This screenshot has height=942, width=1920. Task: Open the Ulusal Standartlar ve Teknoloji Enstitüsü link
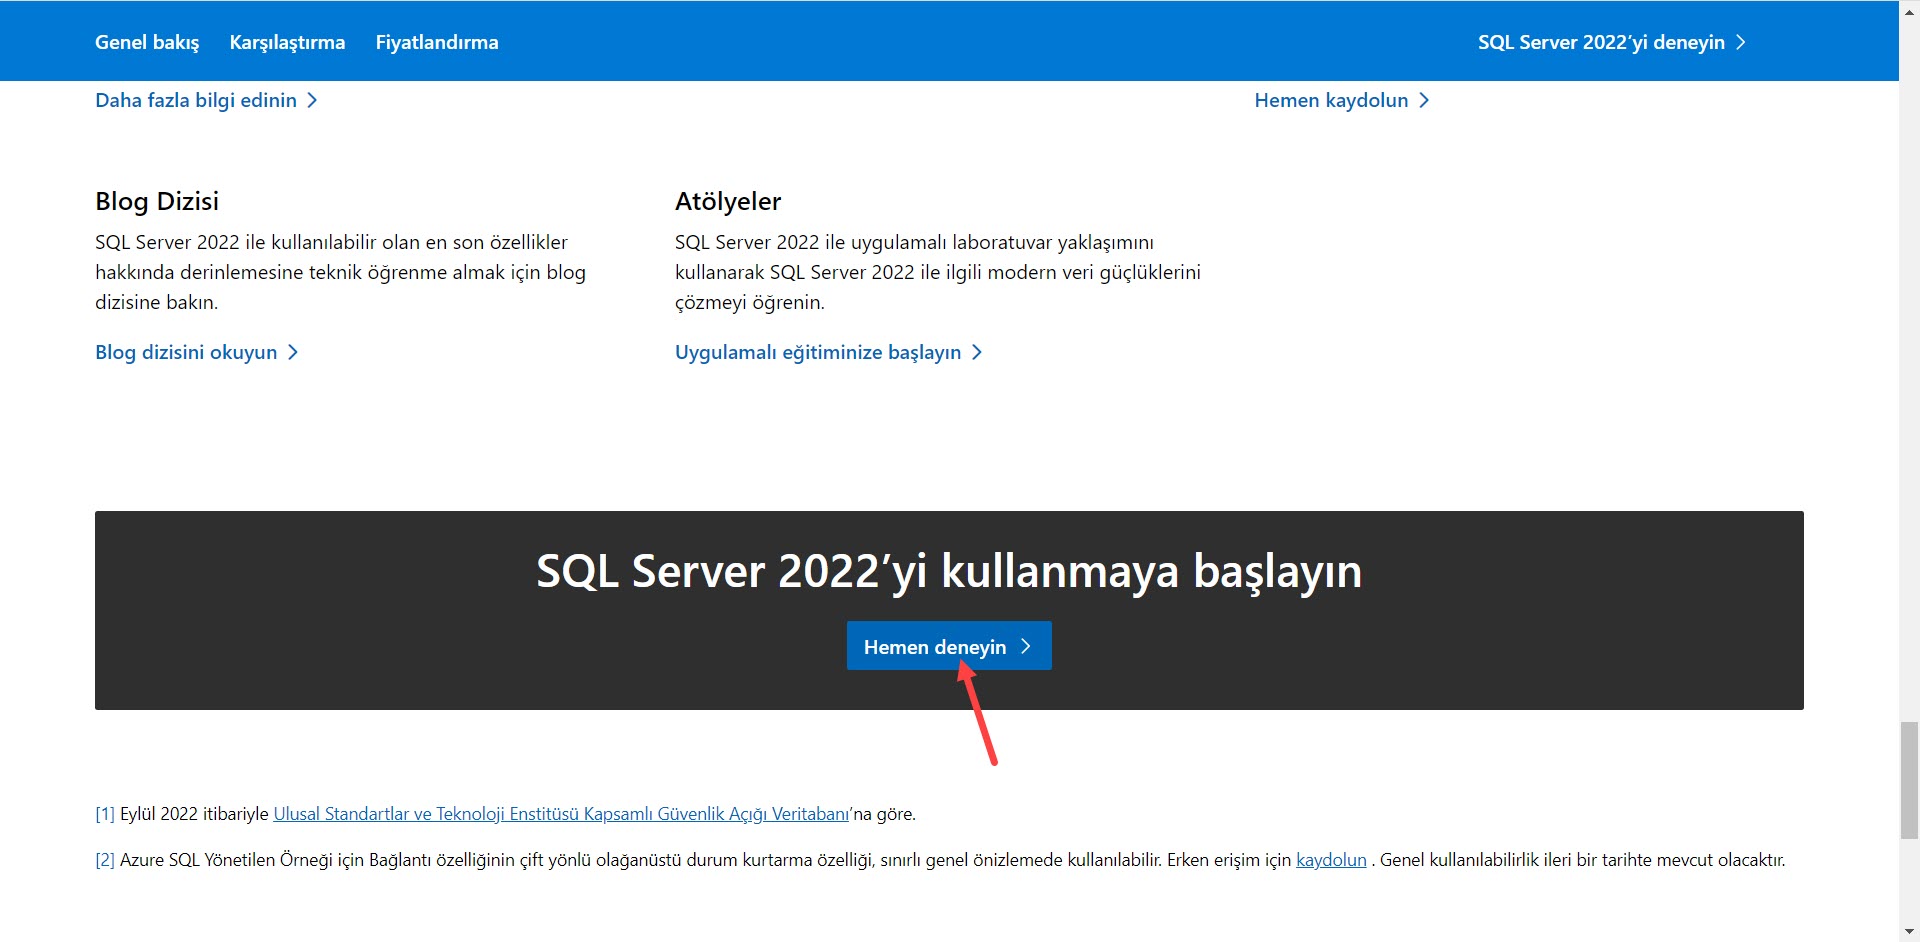[x=560, y=813]
